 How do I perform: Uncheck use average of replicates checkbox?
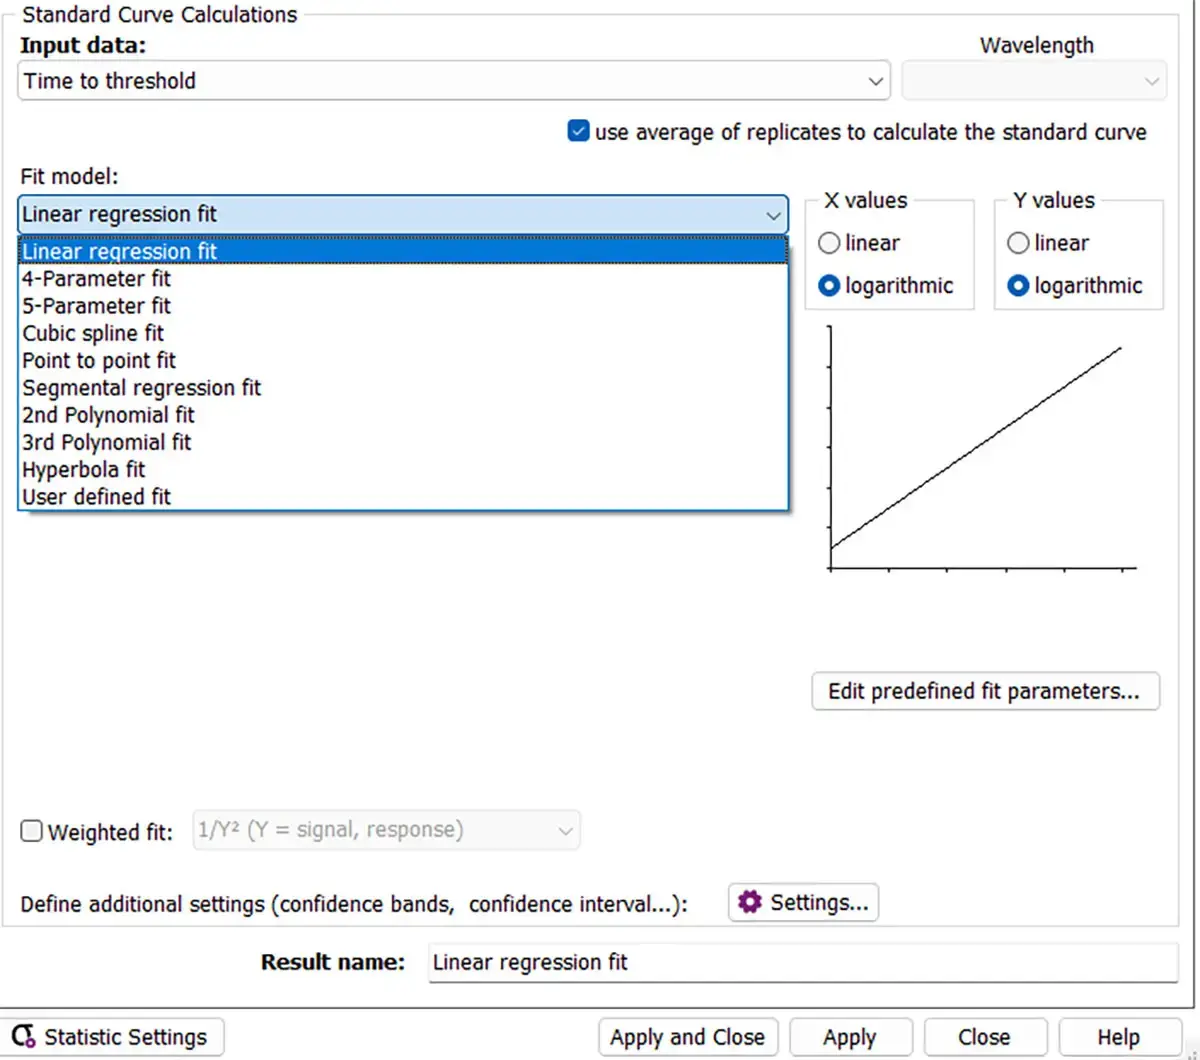(578, 131)
